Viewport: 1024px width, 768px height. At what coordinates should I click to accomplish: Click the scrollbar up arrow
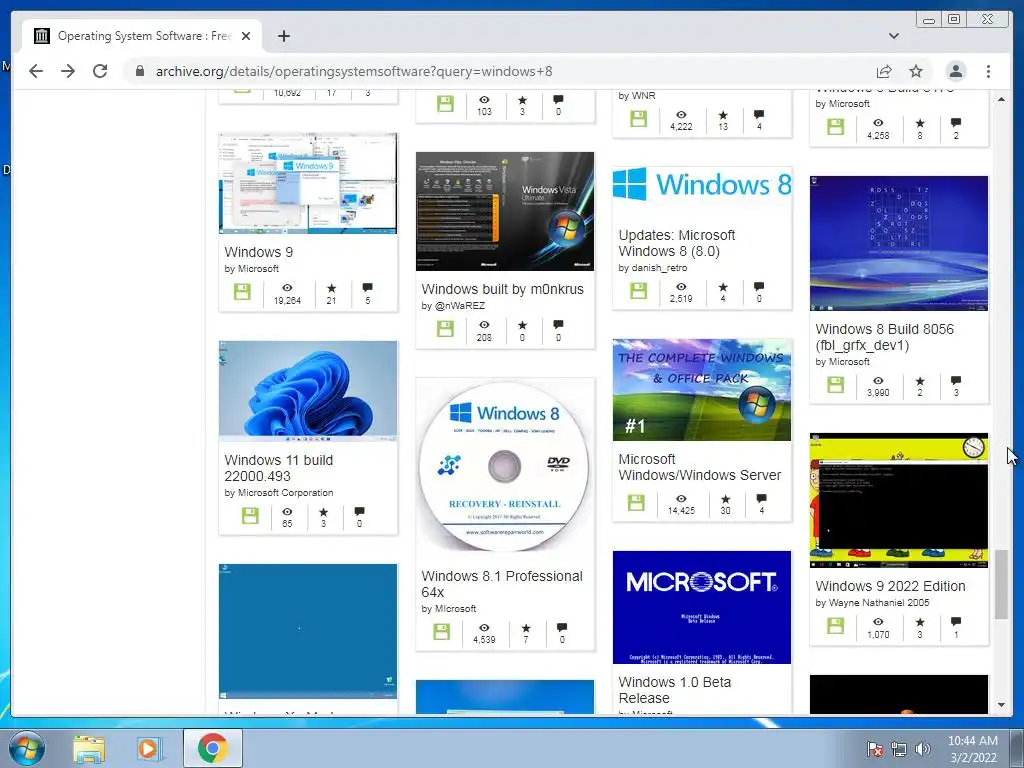click(x=1001, y=99)
